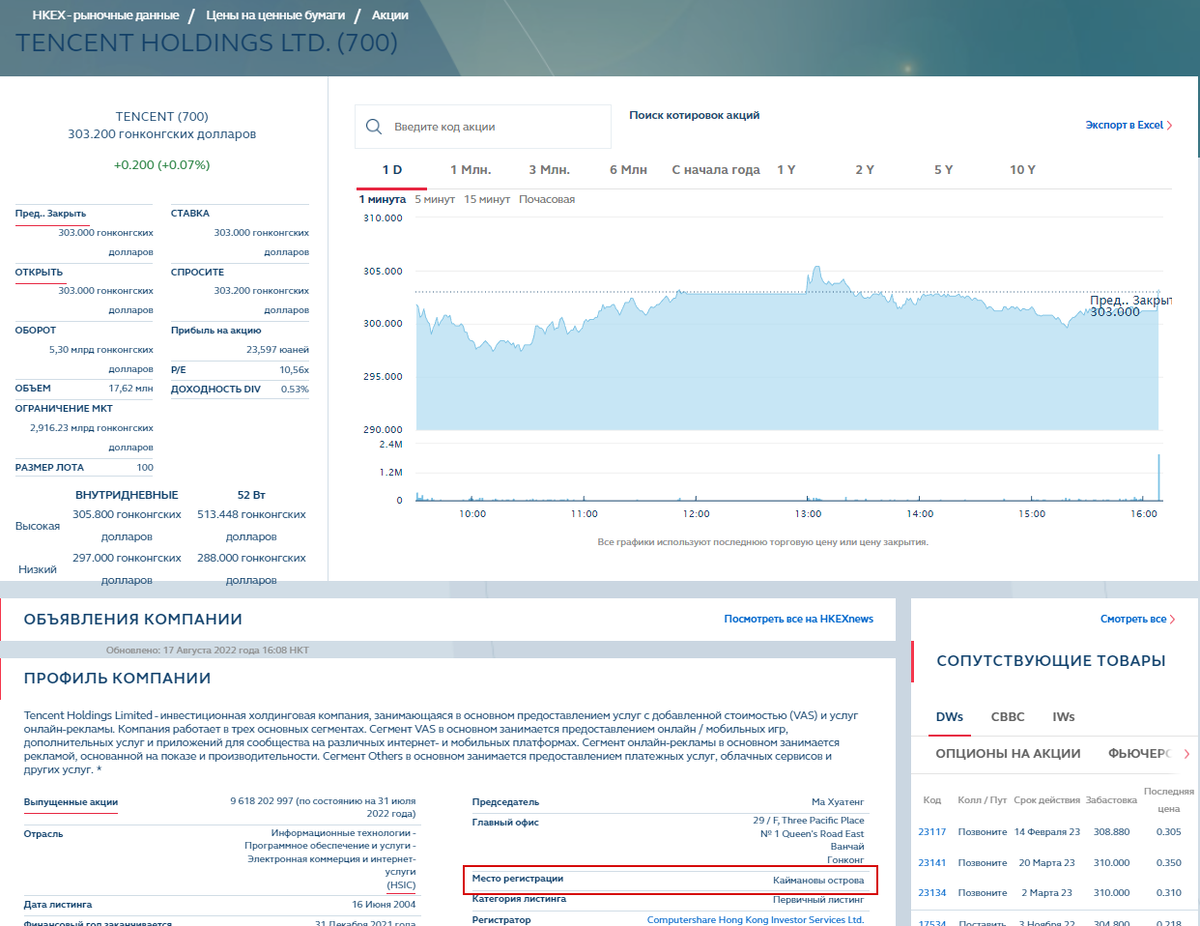Select the 5 Y period tab

[944, 170]
